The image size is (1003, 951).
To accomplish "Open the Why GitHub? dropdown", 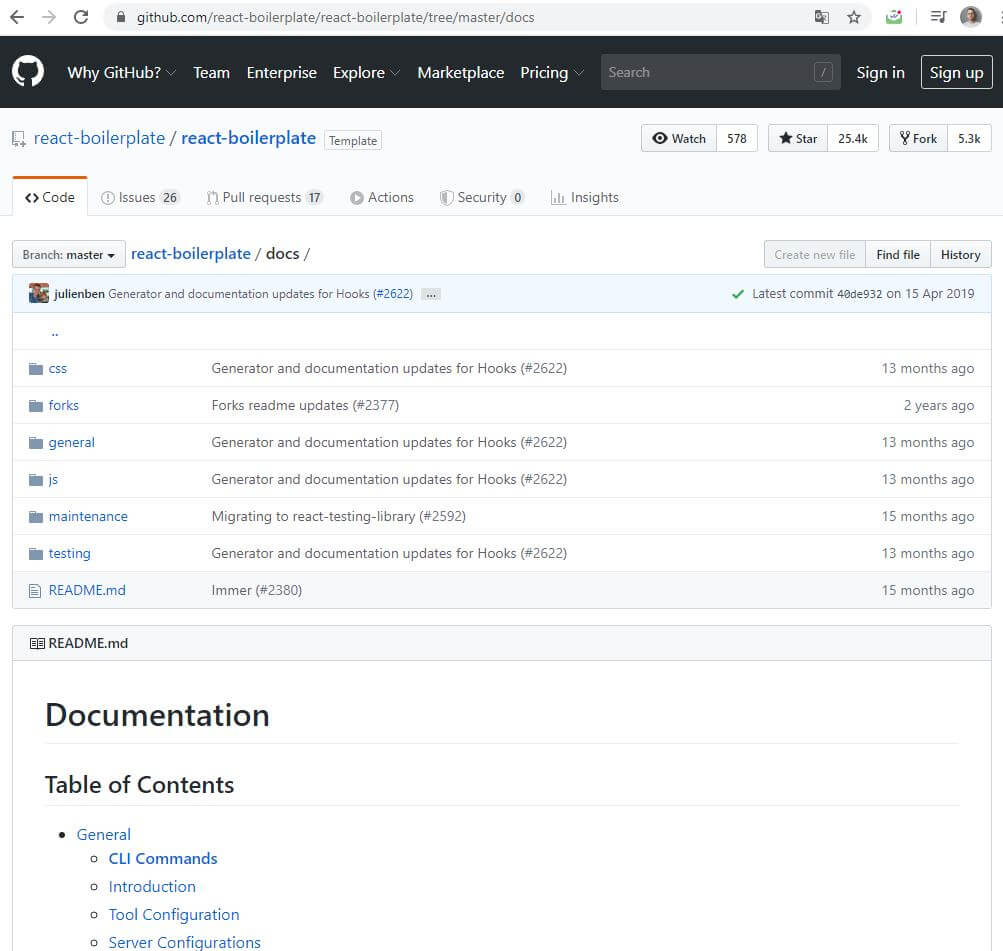I will tap(120, 72).
